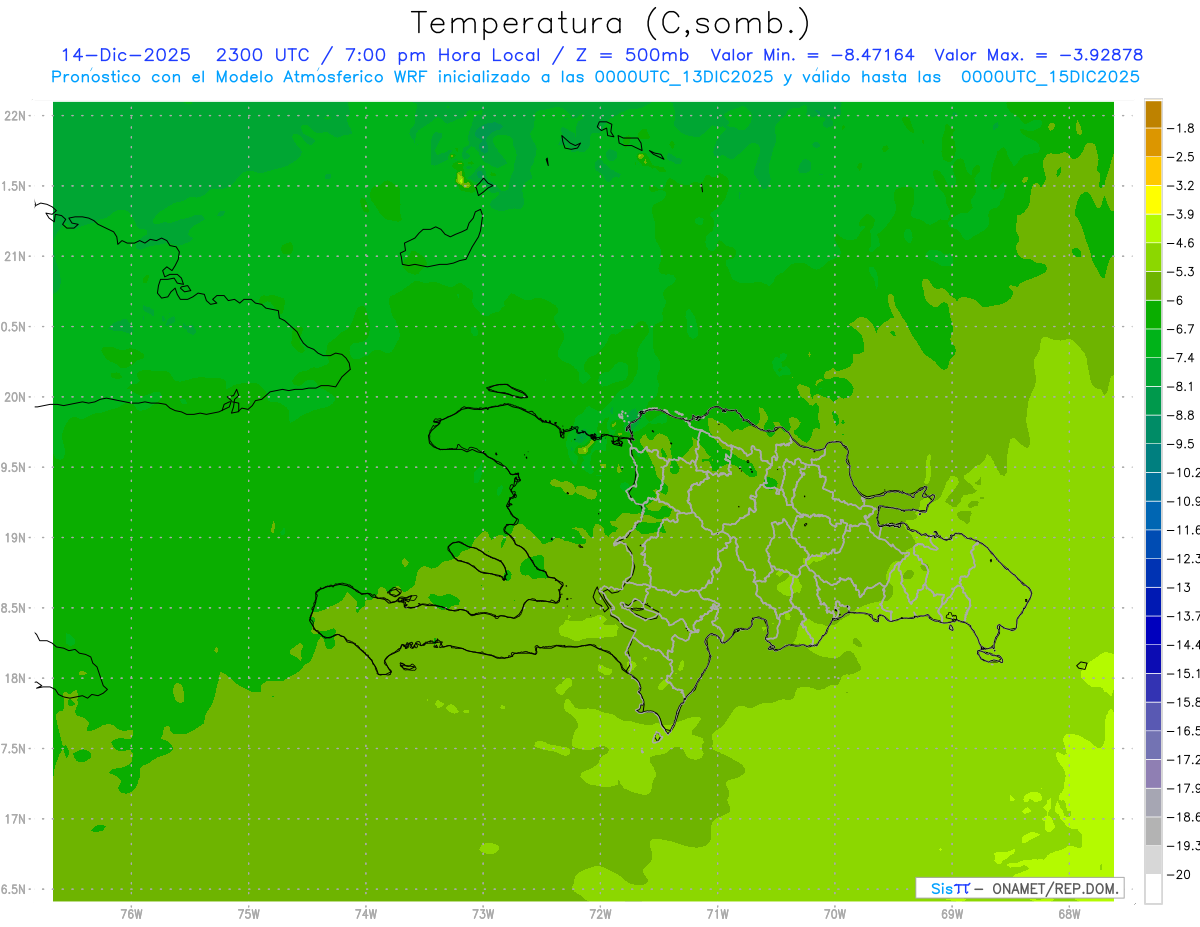
Task: Click the 76W longitude axis label
Action: coord(131,913)
